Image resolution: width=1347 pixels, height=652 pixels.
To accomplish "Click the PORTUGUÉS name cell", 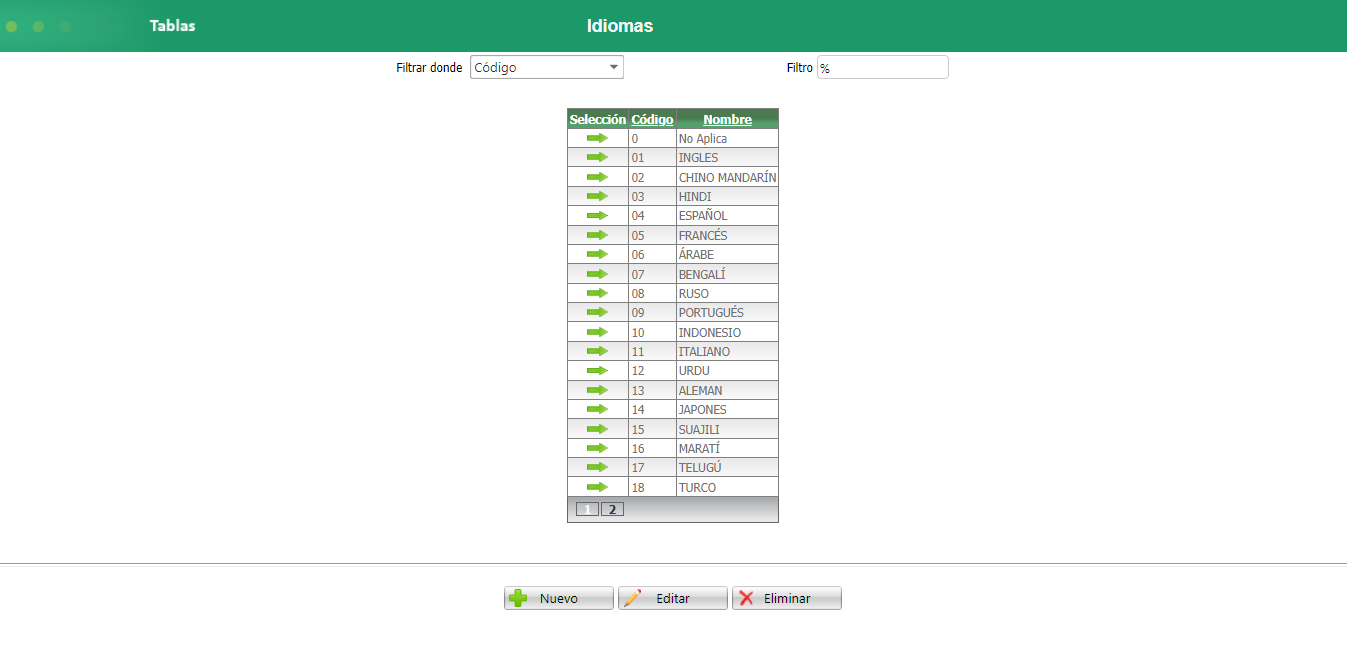I will [727, 313].
